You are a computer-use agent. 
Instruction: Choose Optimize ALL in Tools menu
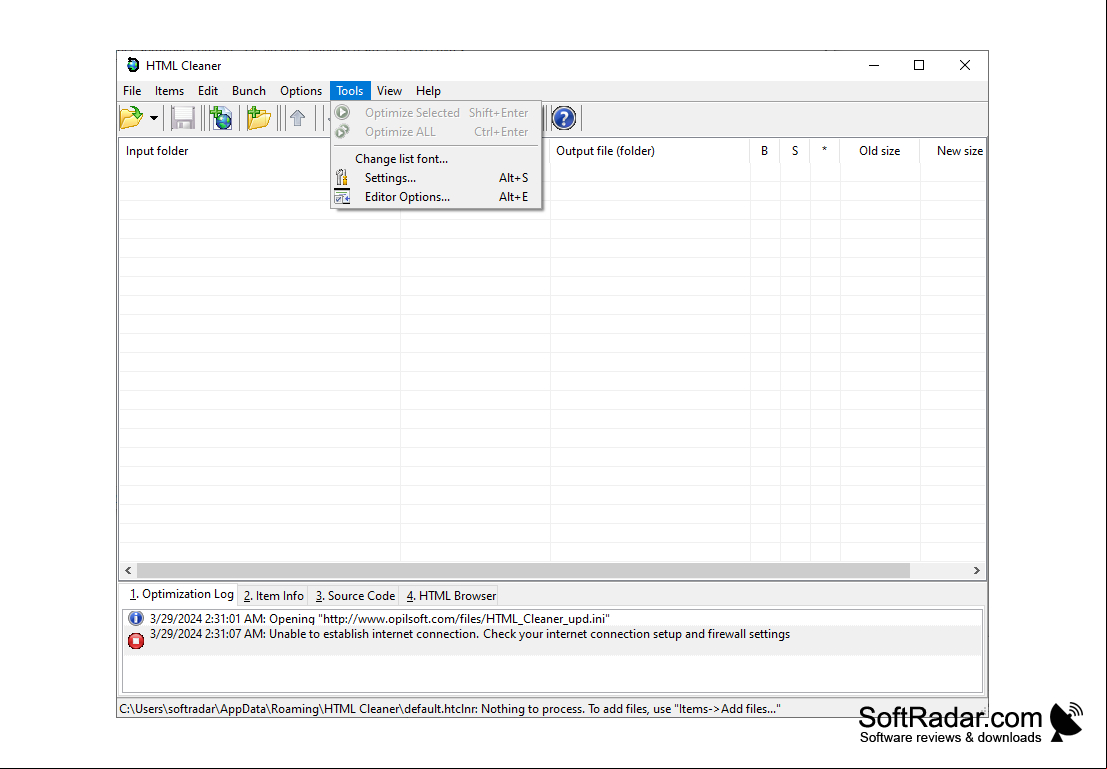[x=436, y=132]
